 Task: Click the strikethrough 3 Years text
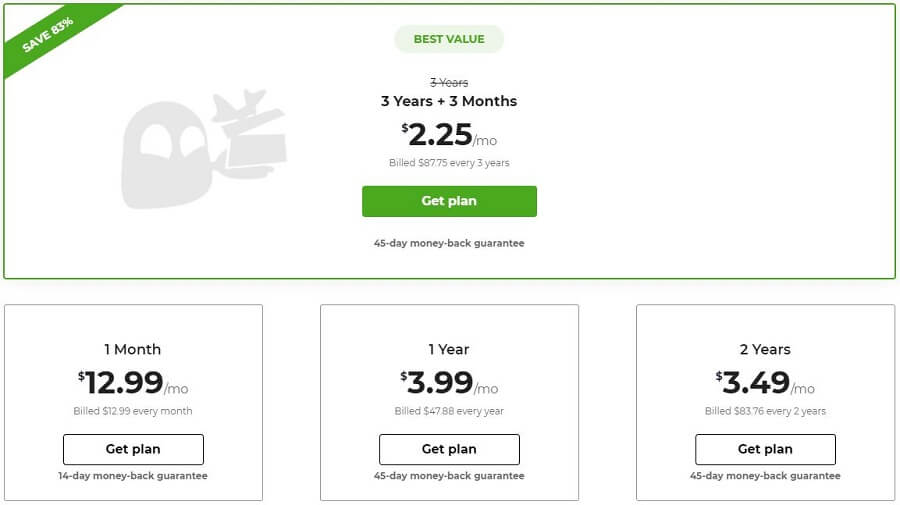[449, 83]
